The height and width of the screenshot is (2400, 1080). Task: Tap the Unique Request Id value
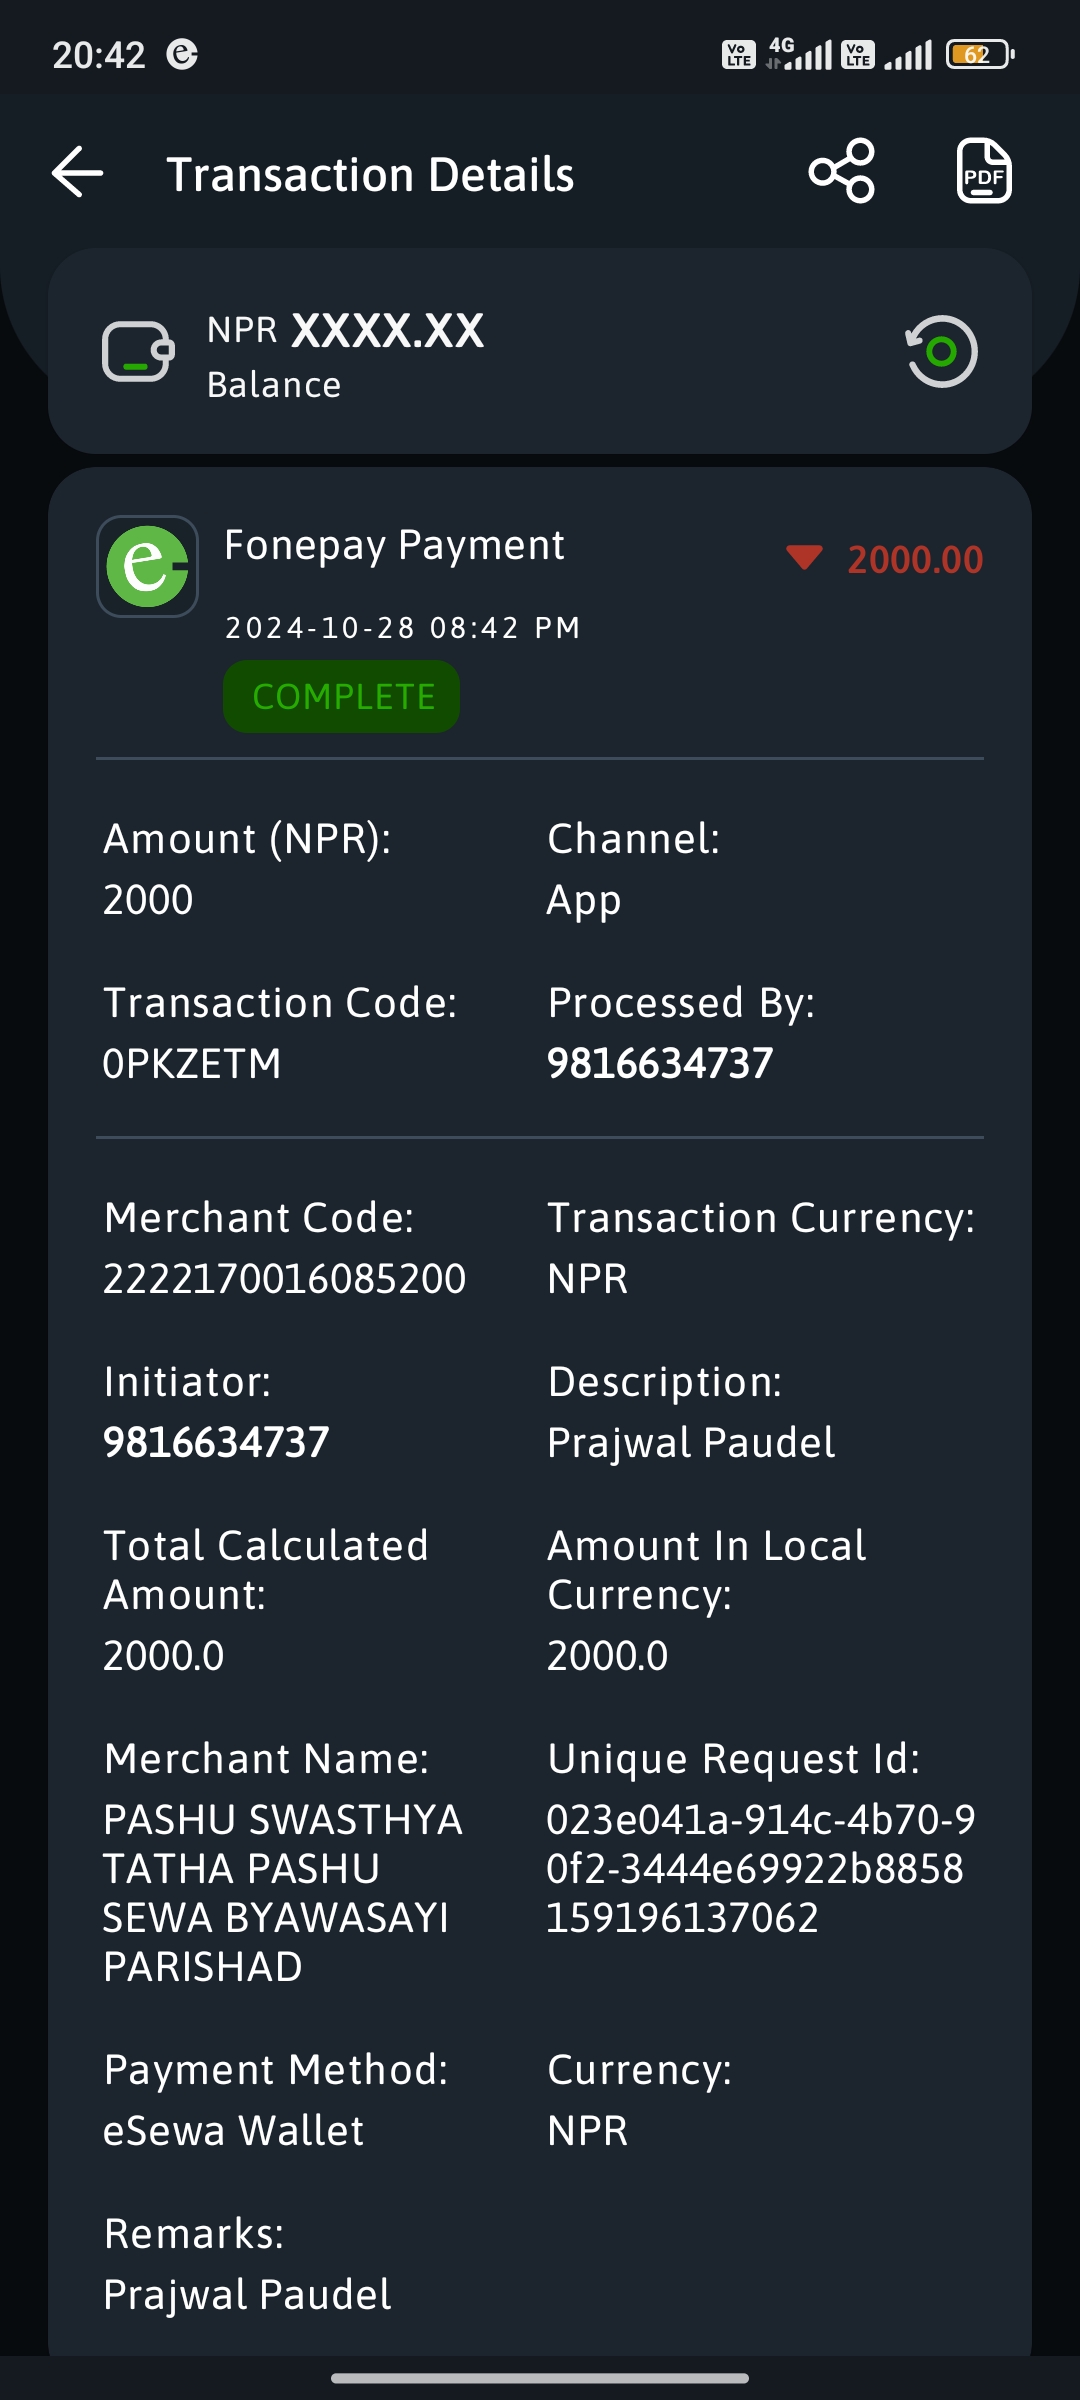[x=761, y=1869]
